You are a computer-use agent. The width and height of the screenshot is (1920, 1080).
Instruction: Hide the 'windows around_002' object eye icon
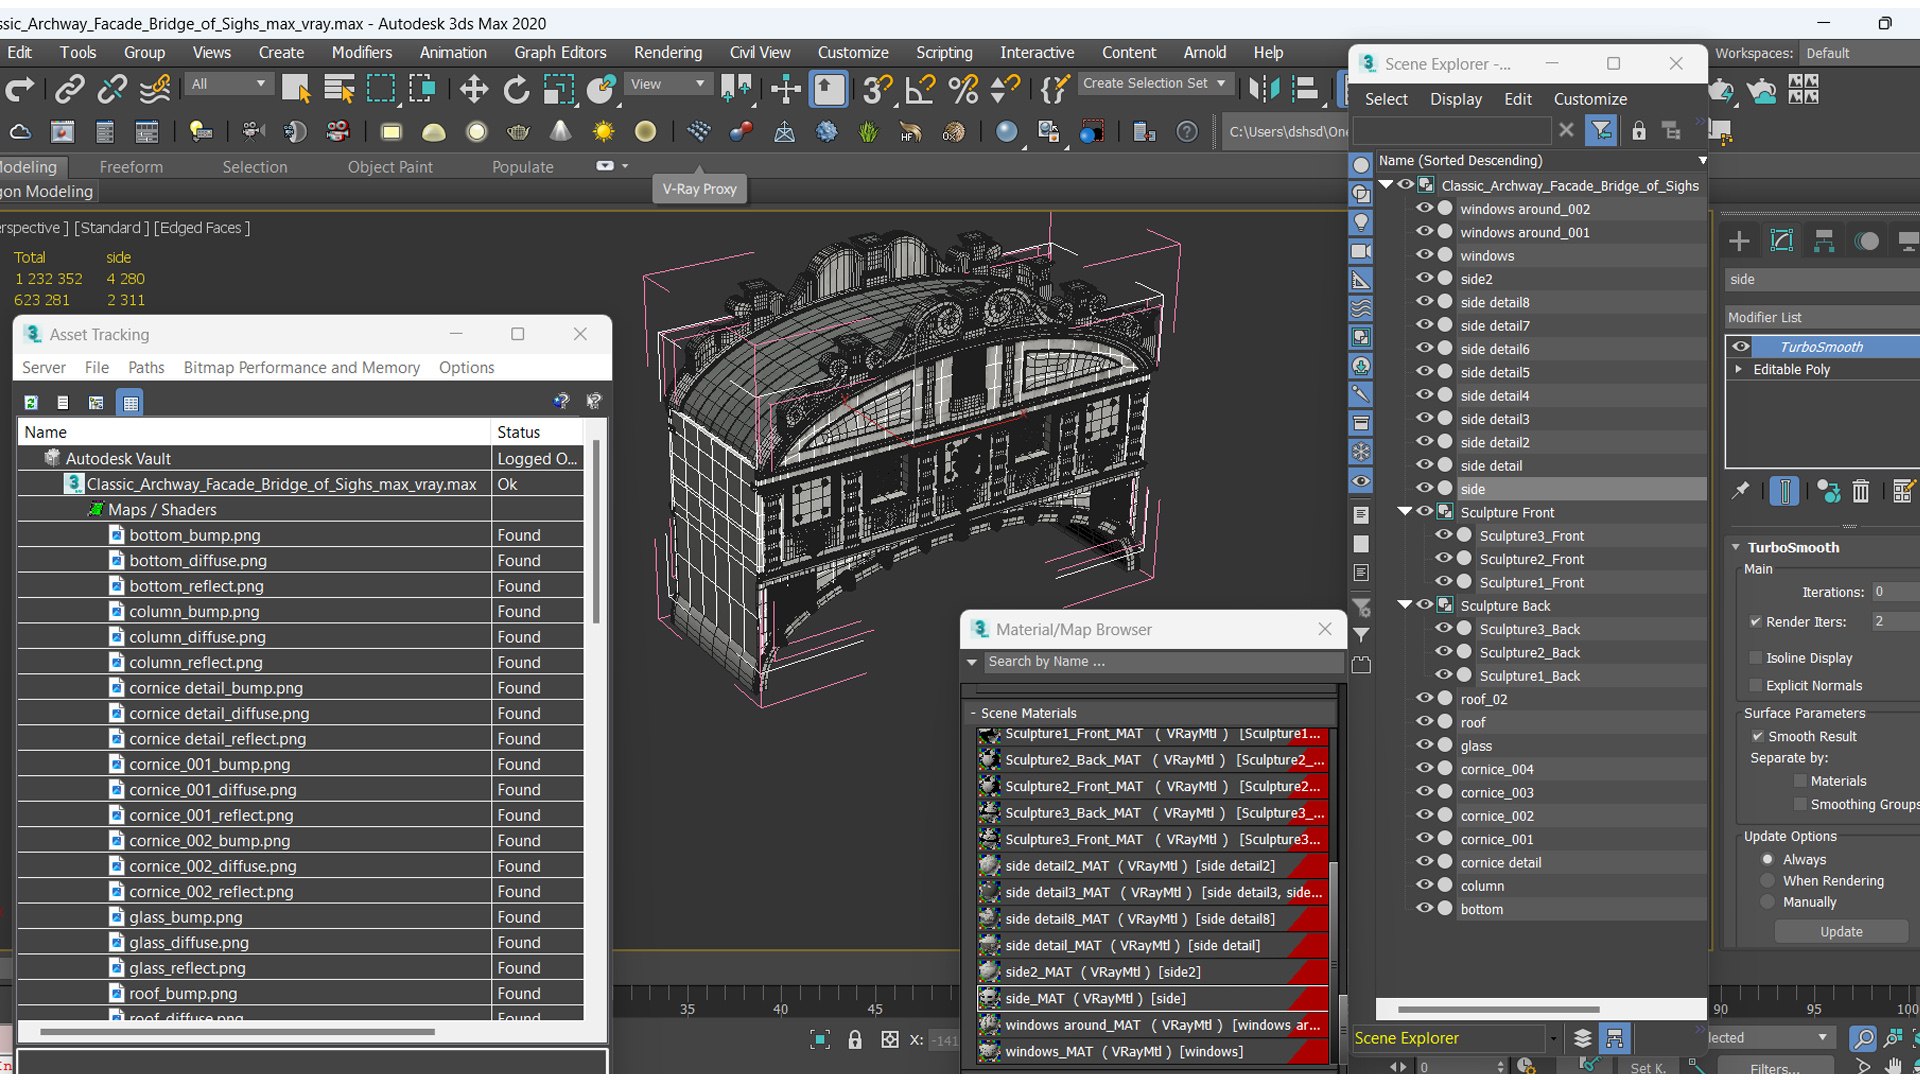(1424, 208)
